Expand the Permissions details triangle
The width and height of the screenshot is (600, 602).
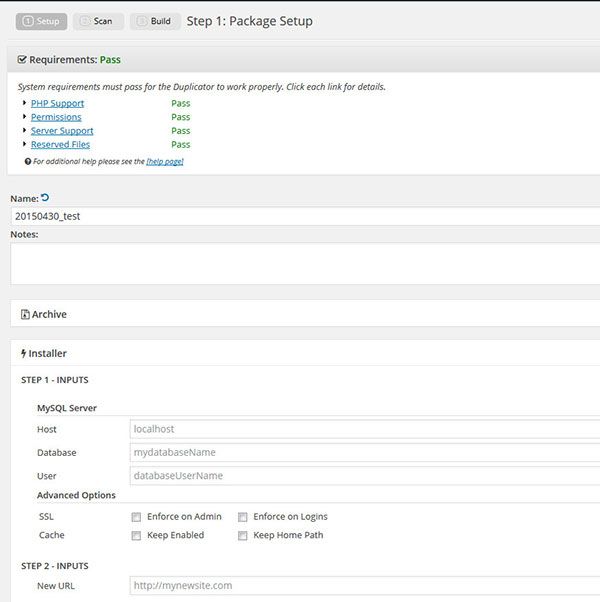24,117
